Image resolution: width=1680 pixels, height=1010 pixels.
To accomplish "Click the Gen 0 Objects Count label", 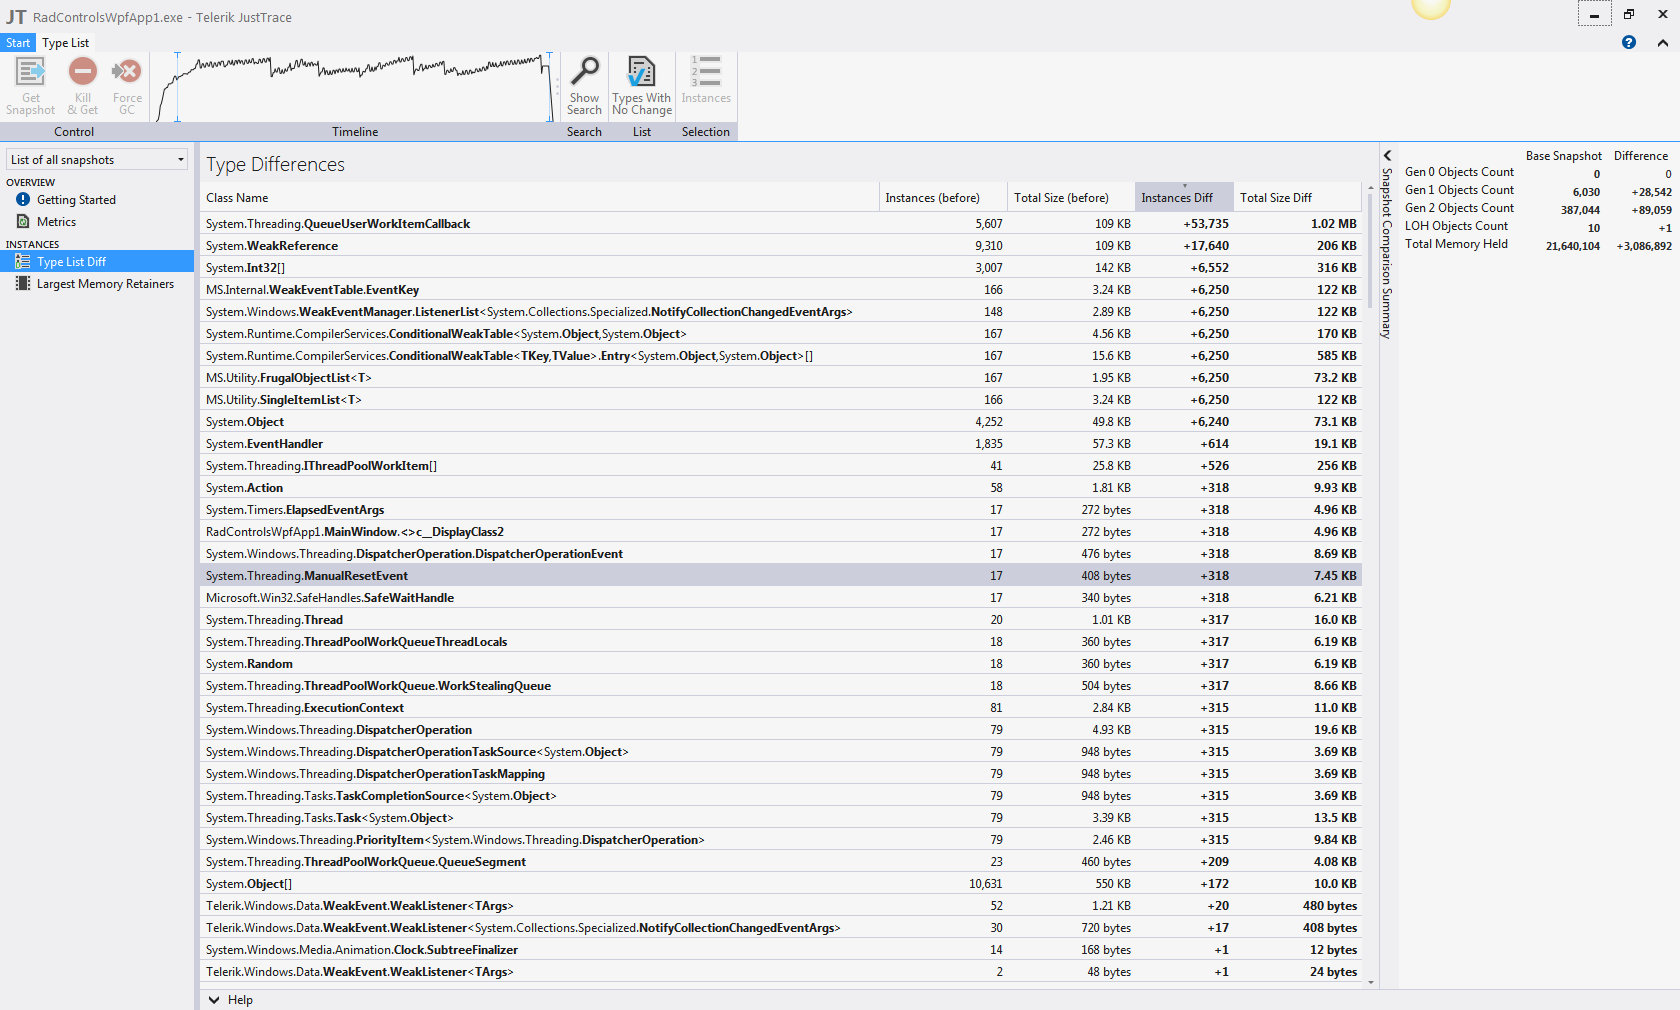I will [x=1459, y=172].
